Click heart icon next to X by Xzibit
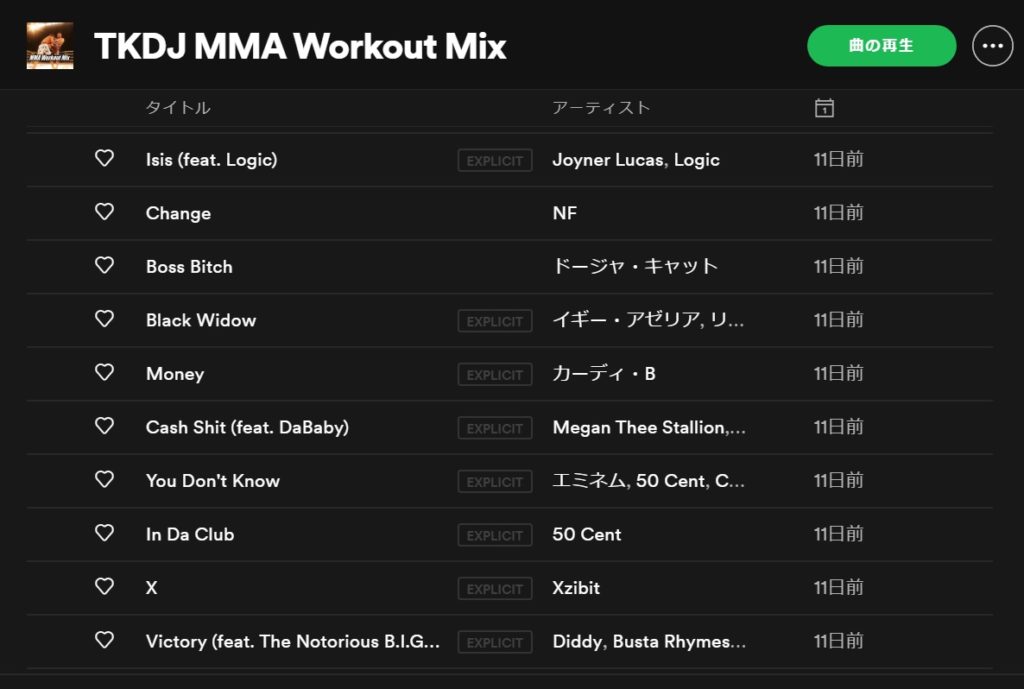 pyautogui.click(x=104, y=587)
